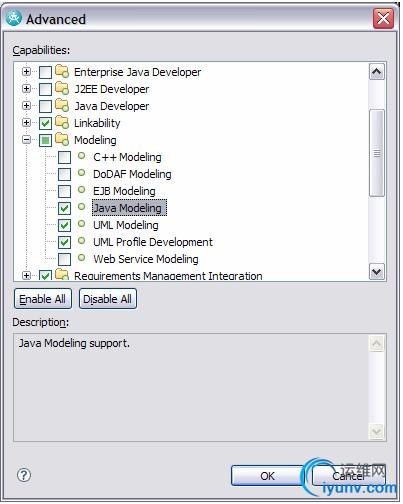Click the capabilities list scroll down arrow

point(377,272)
